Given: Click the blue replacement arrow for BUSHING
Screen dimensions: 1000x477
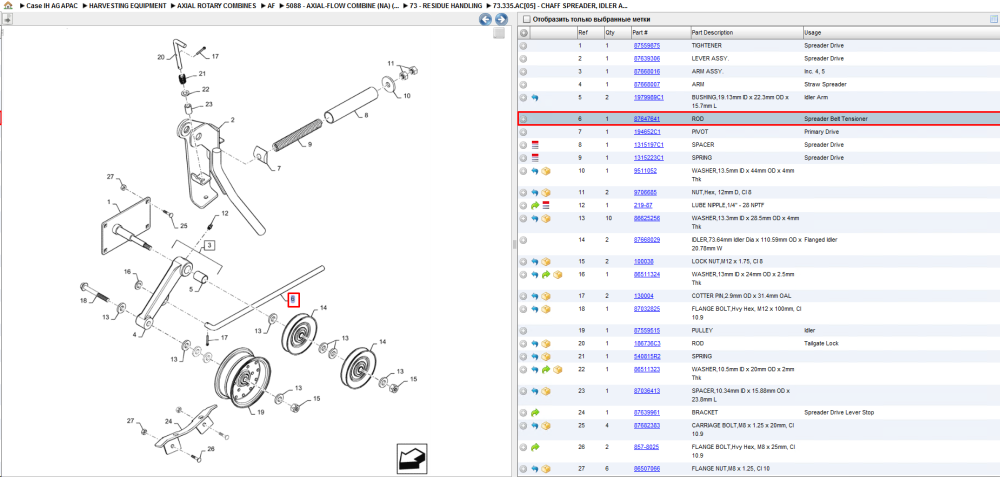Looking at the screenshot, I should click(x=535, y=98).
